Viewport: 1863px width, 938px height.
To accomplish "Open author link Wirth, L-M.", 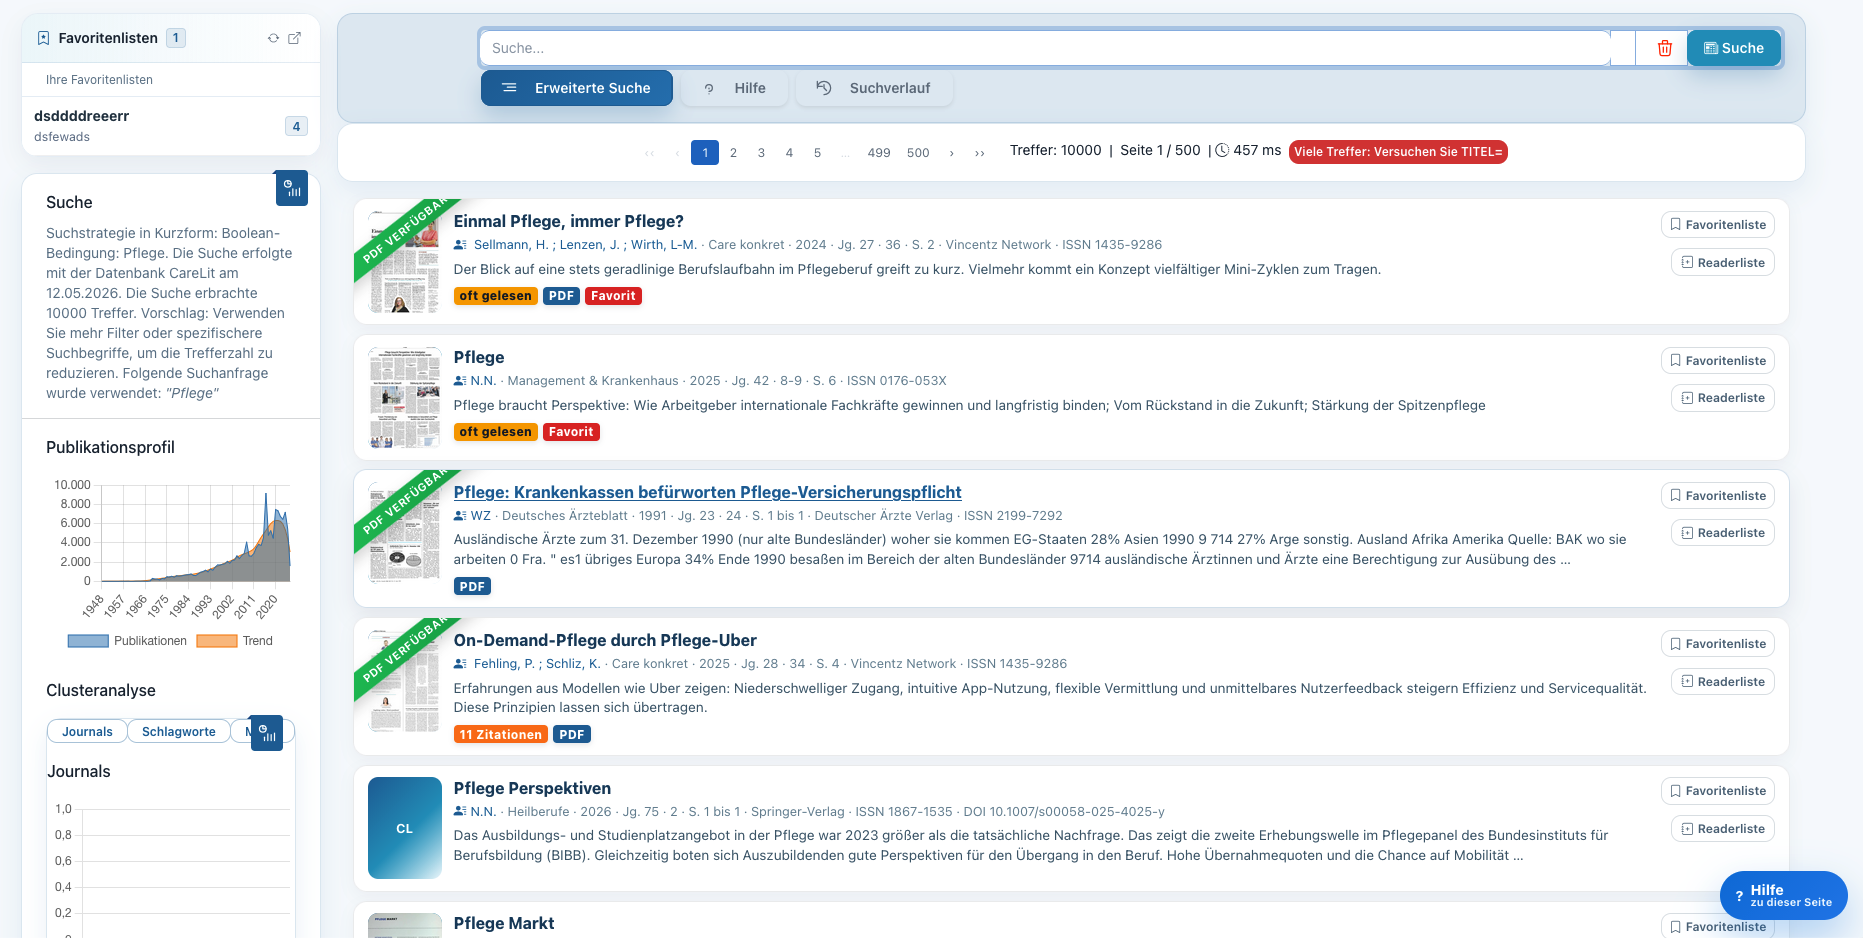I will click(664, 245).
